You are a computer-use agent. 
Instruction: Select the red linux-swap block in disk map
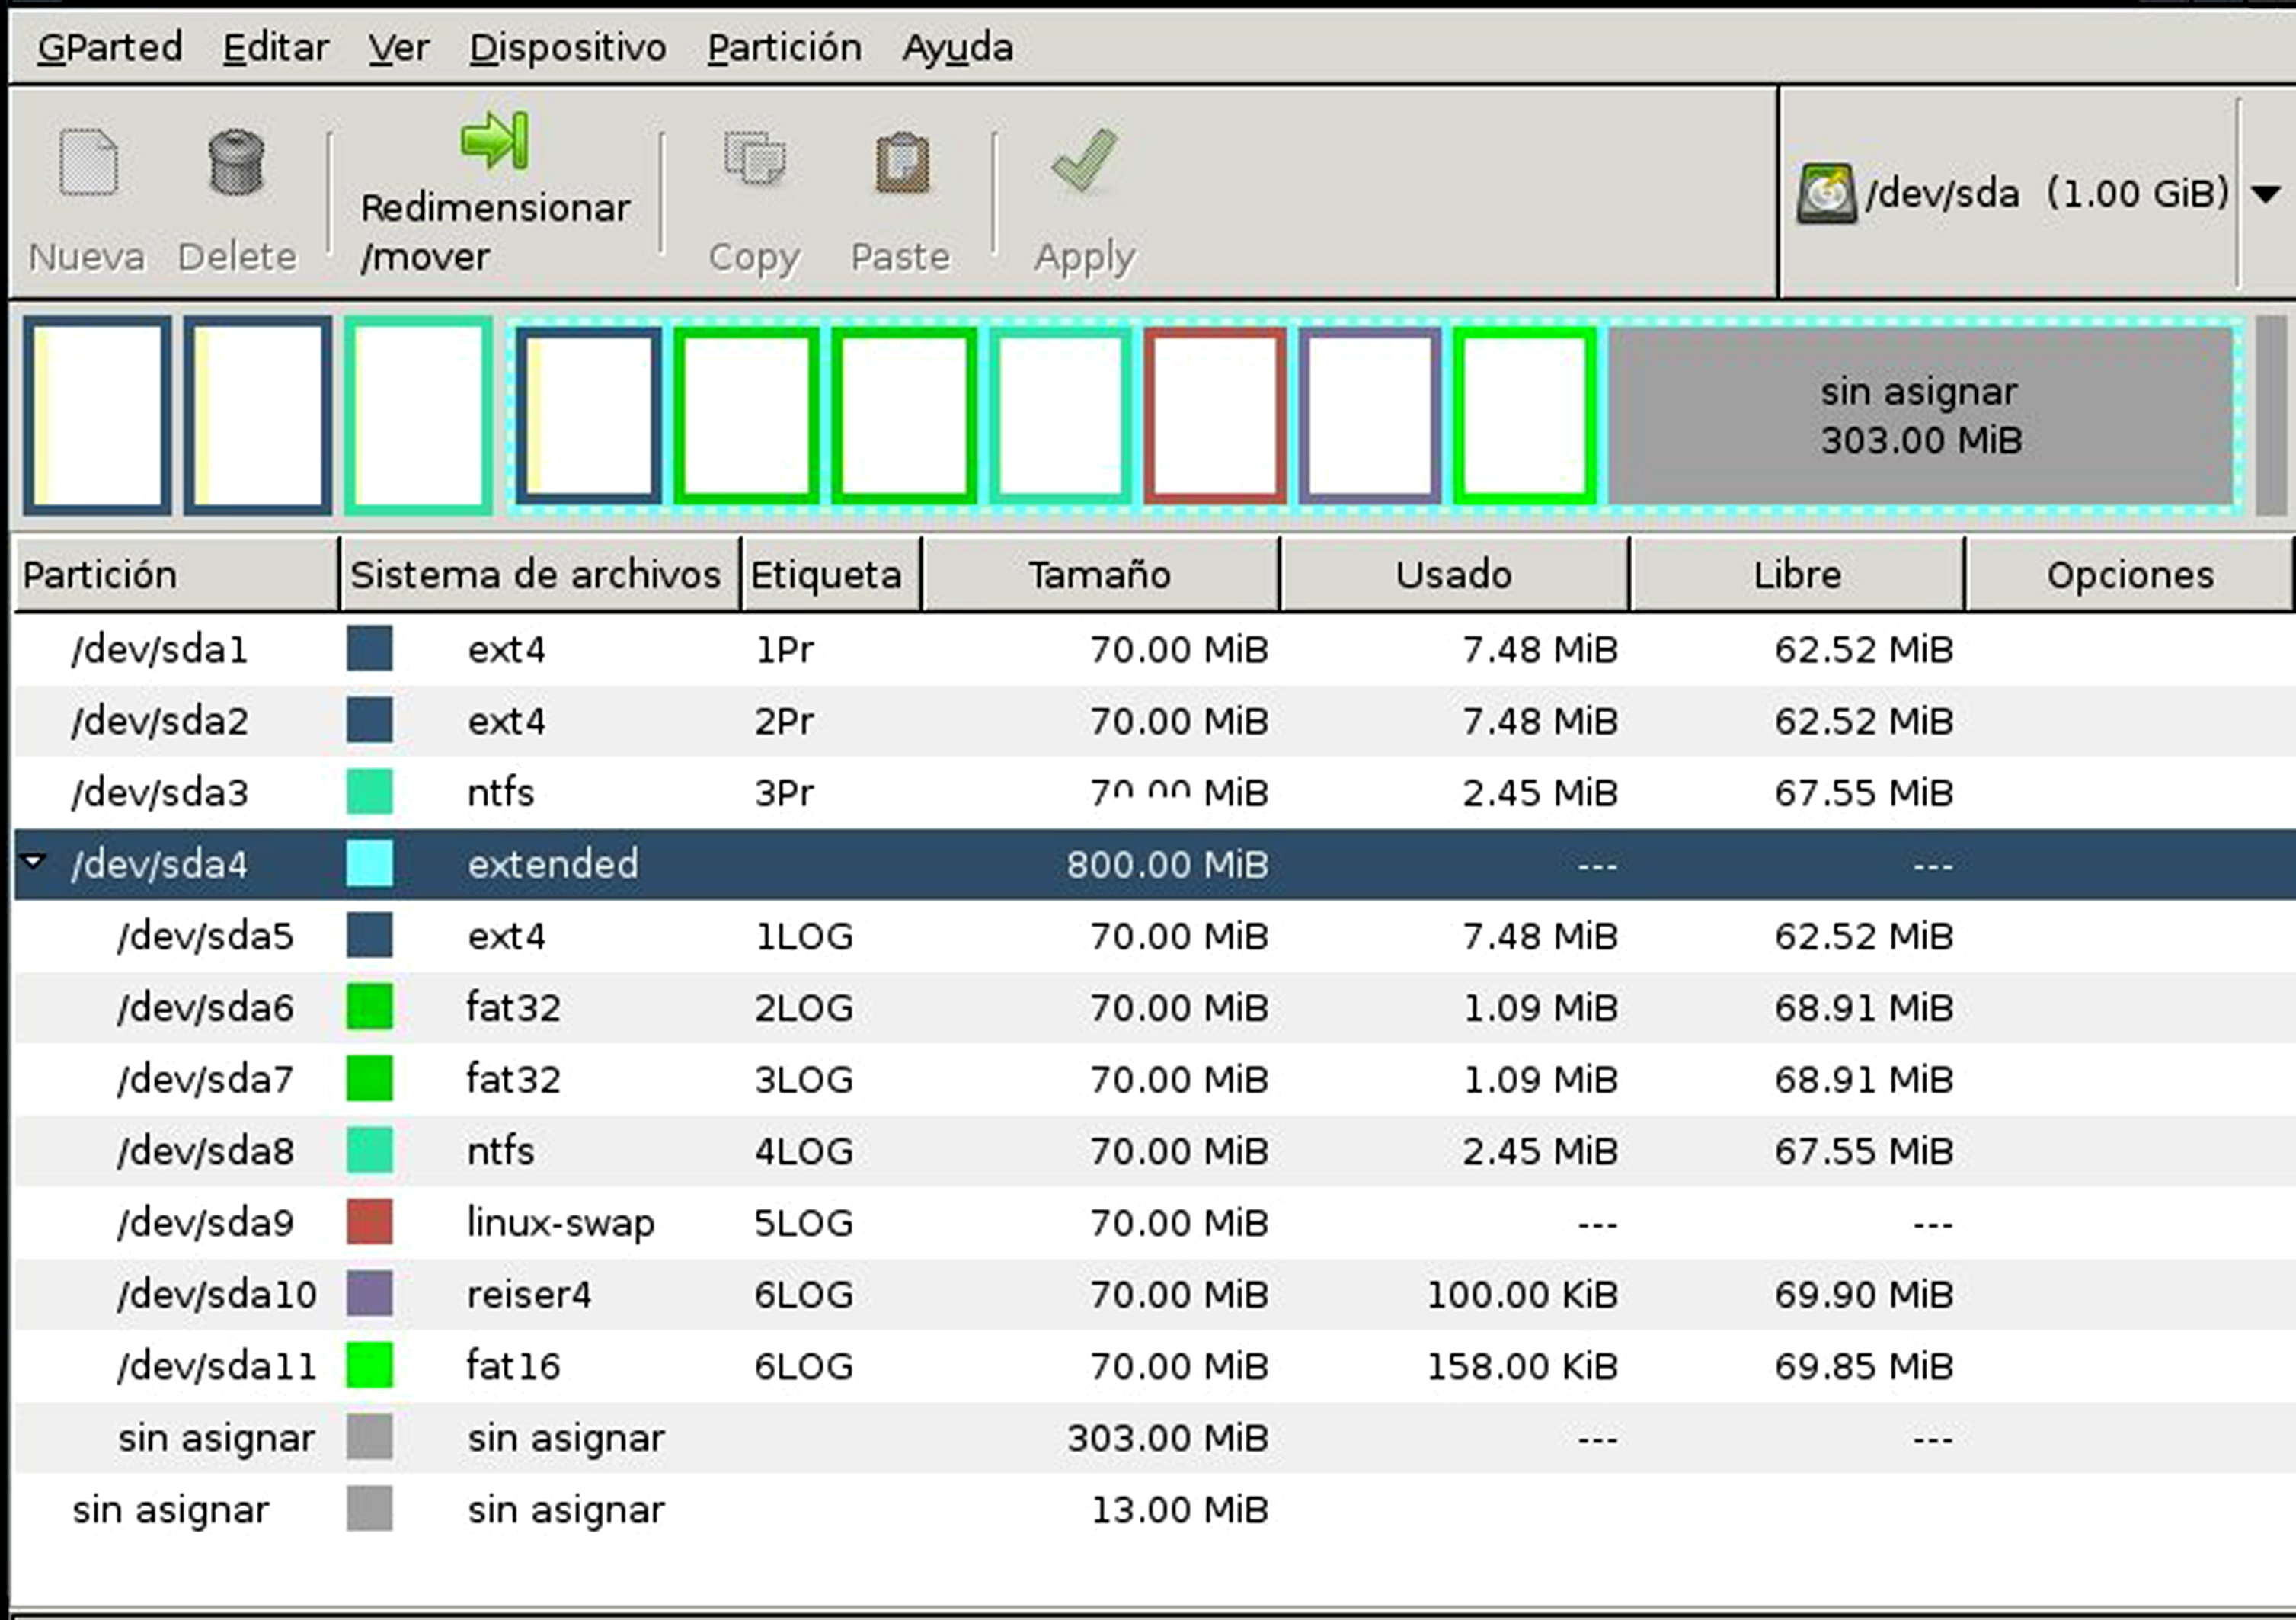pyautogui.click(x=1215, y=415)
